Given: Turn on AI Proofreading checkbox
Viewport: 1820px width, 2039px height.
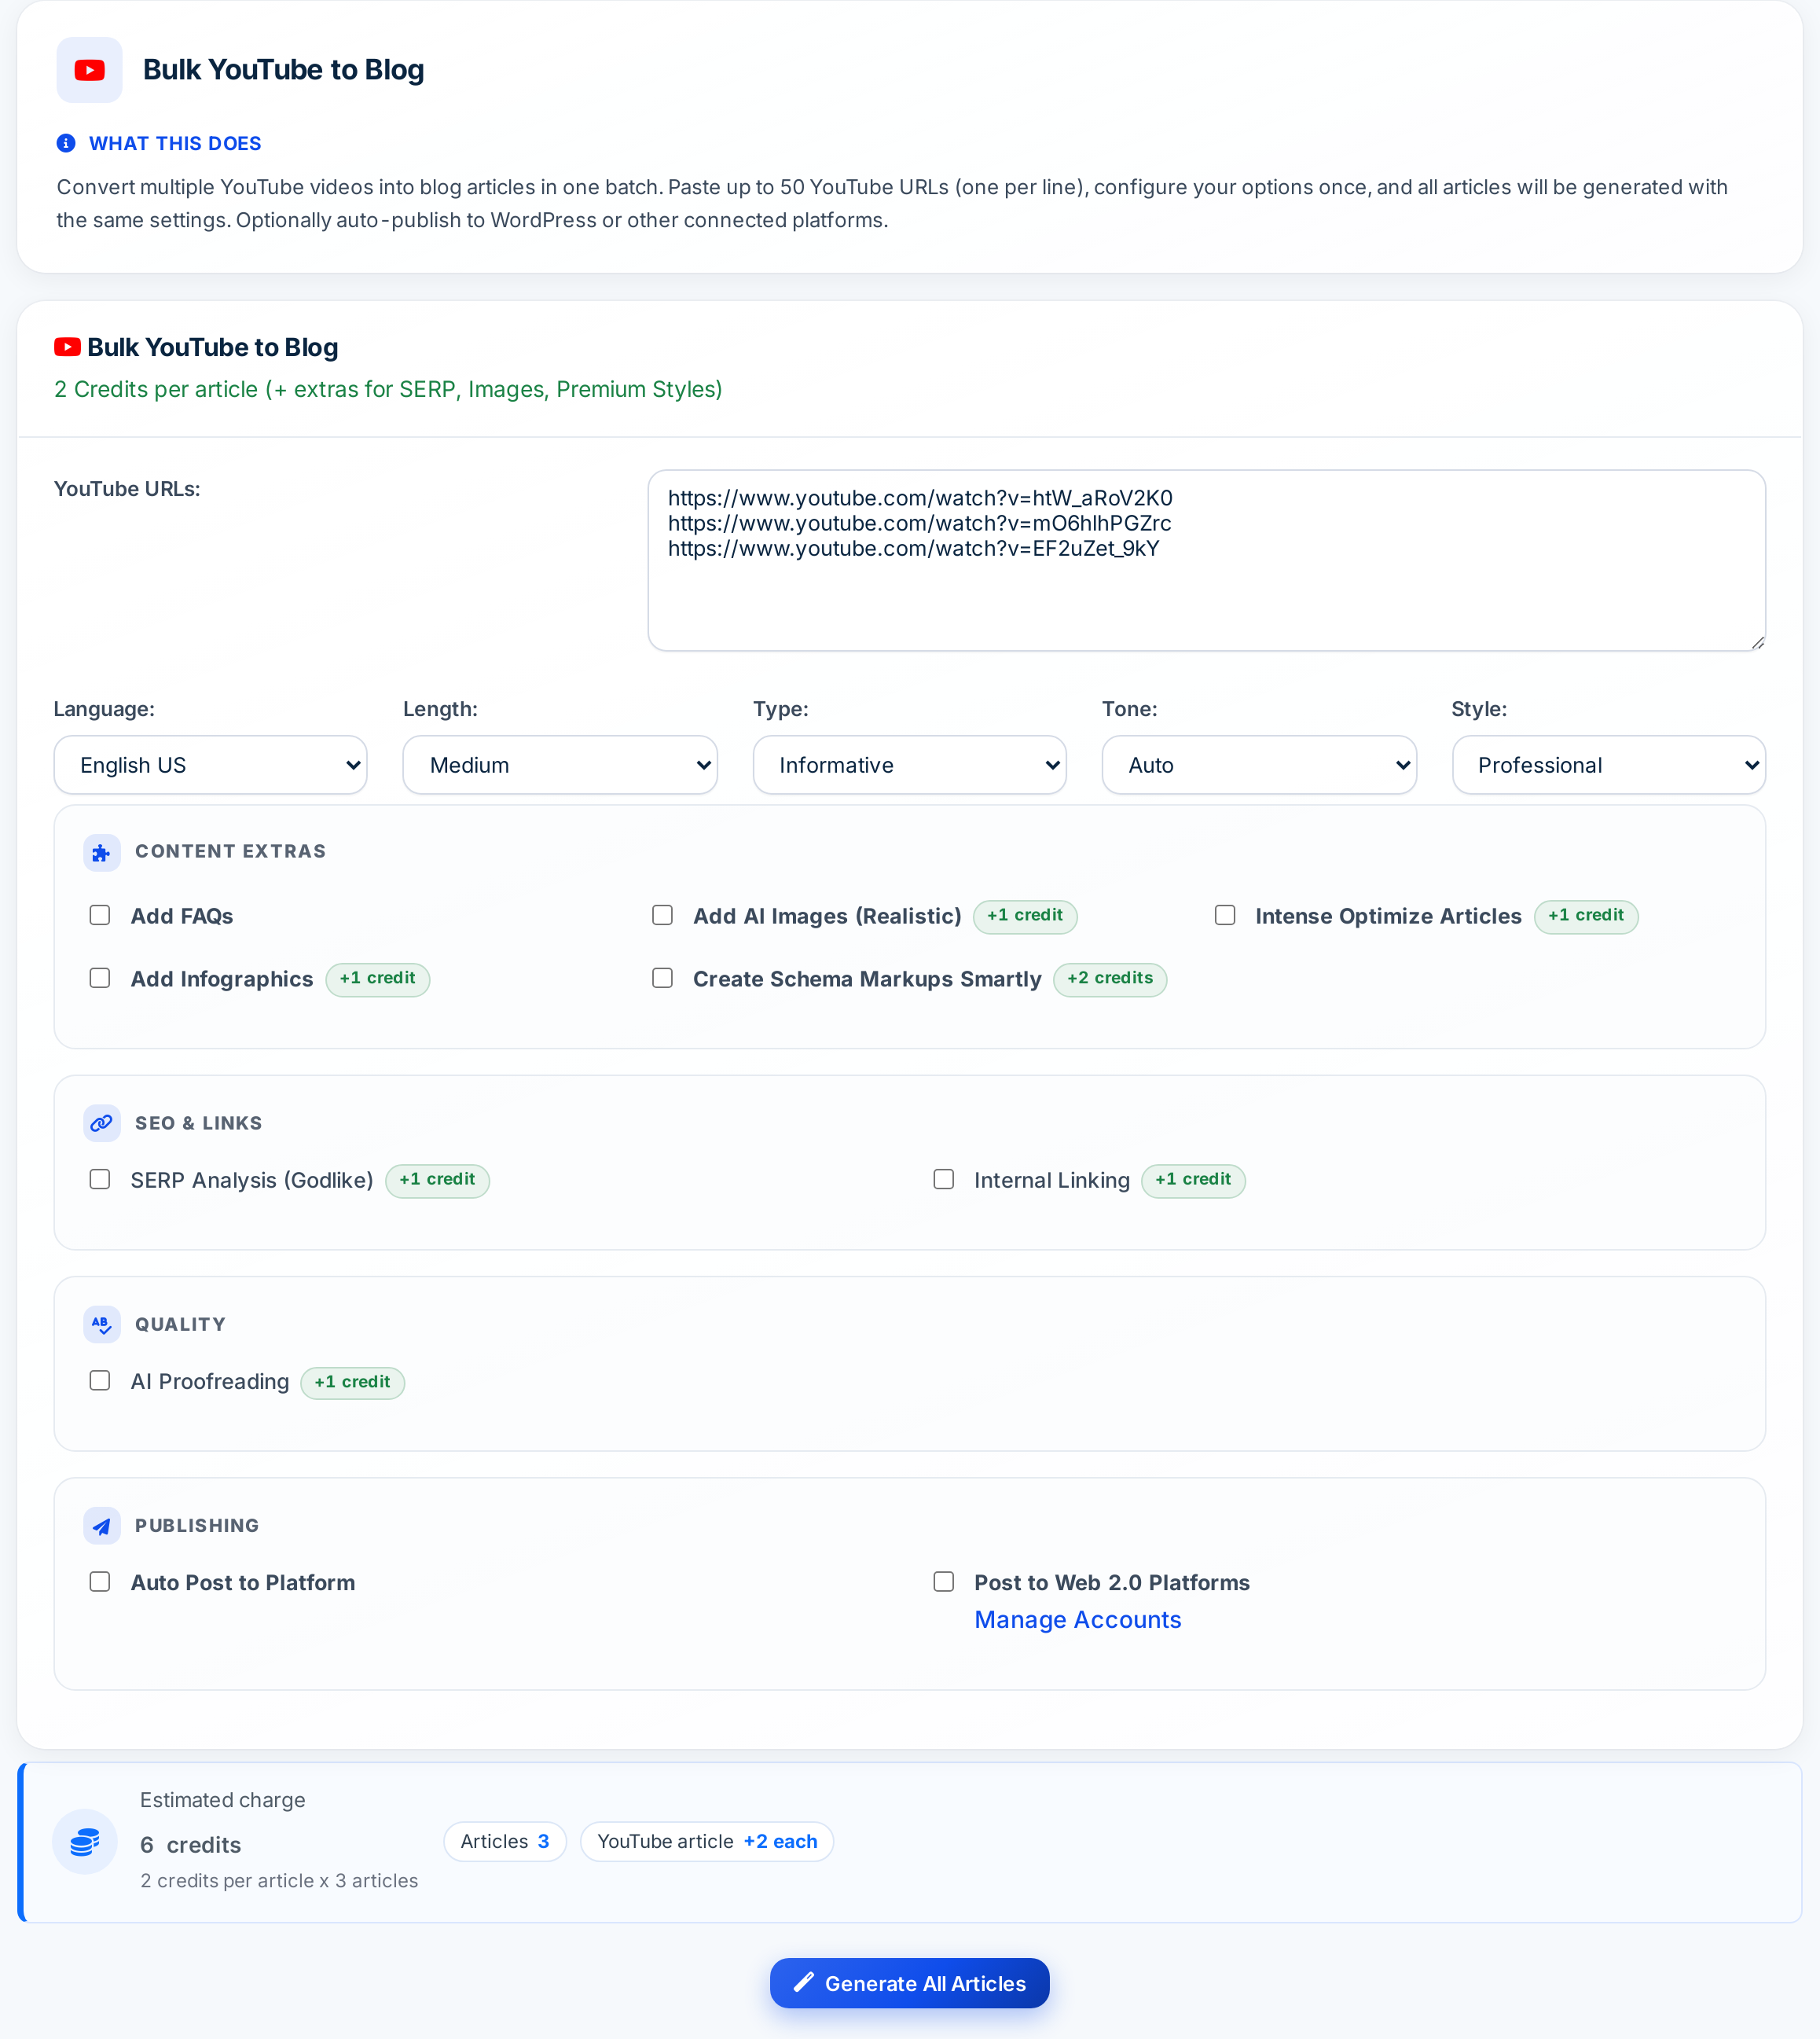Looking at the screenshot, I should [x=100, y=1380].
